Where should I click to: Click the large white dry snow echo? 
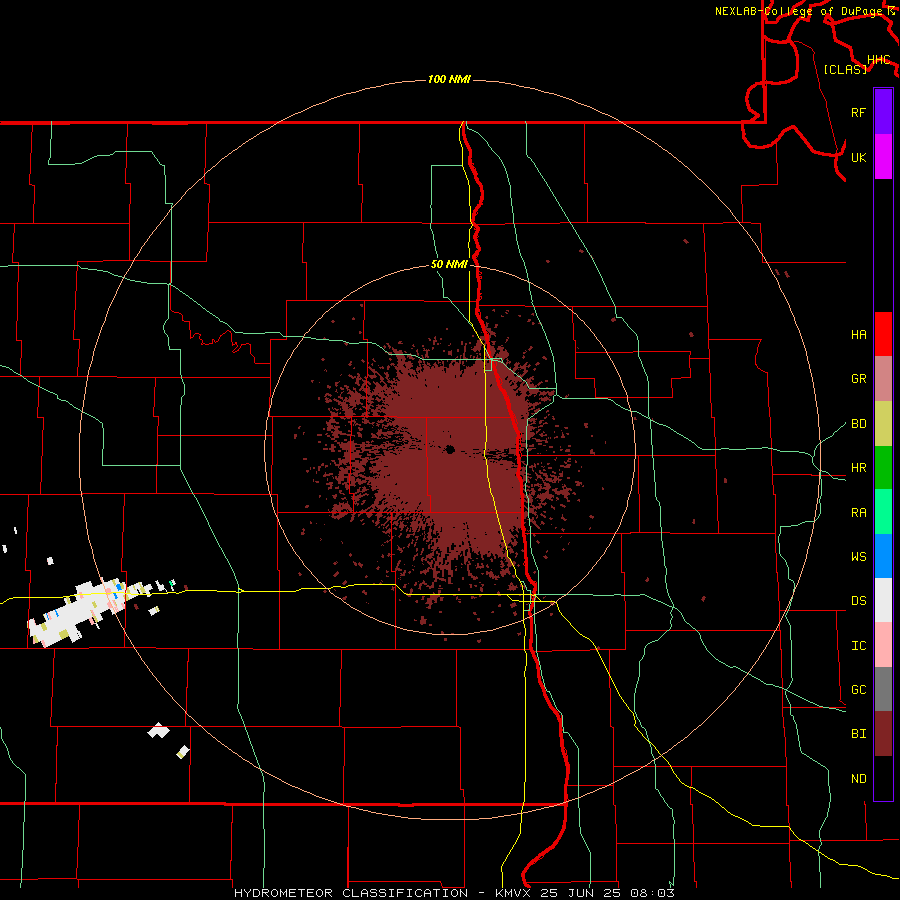click(x=86, y=611)
